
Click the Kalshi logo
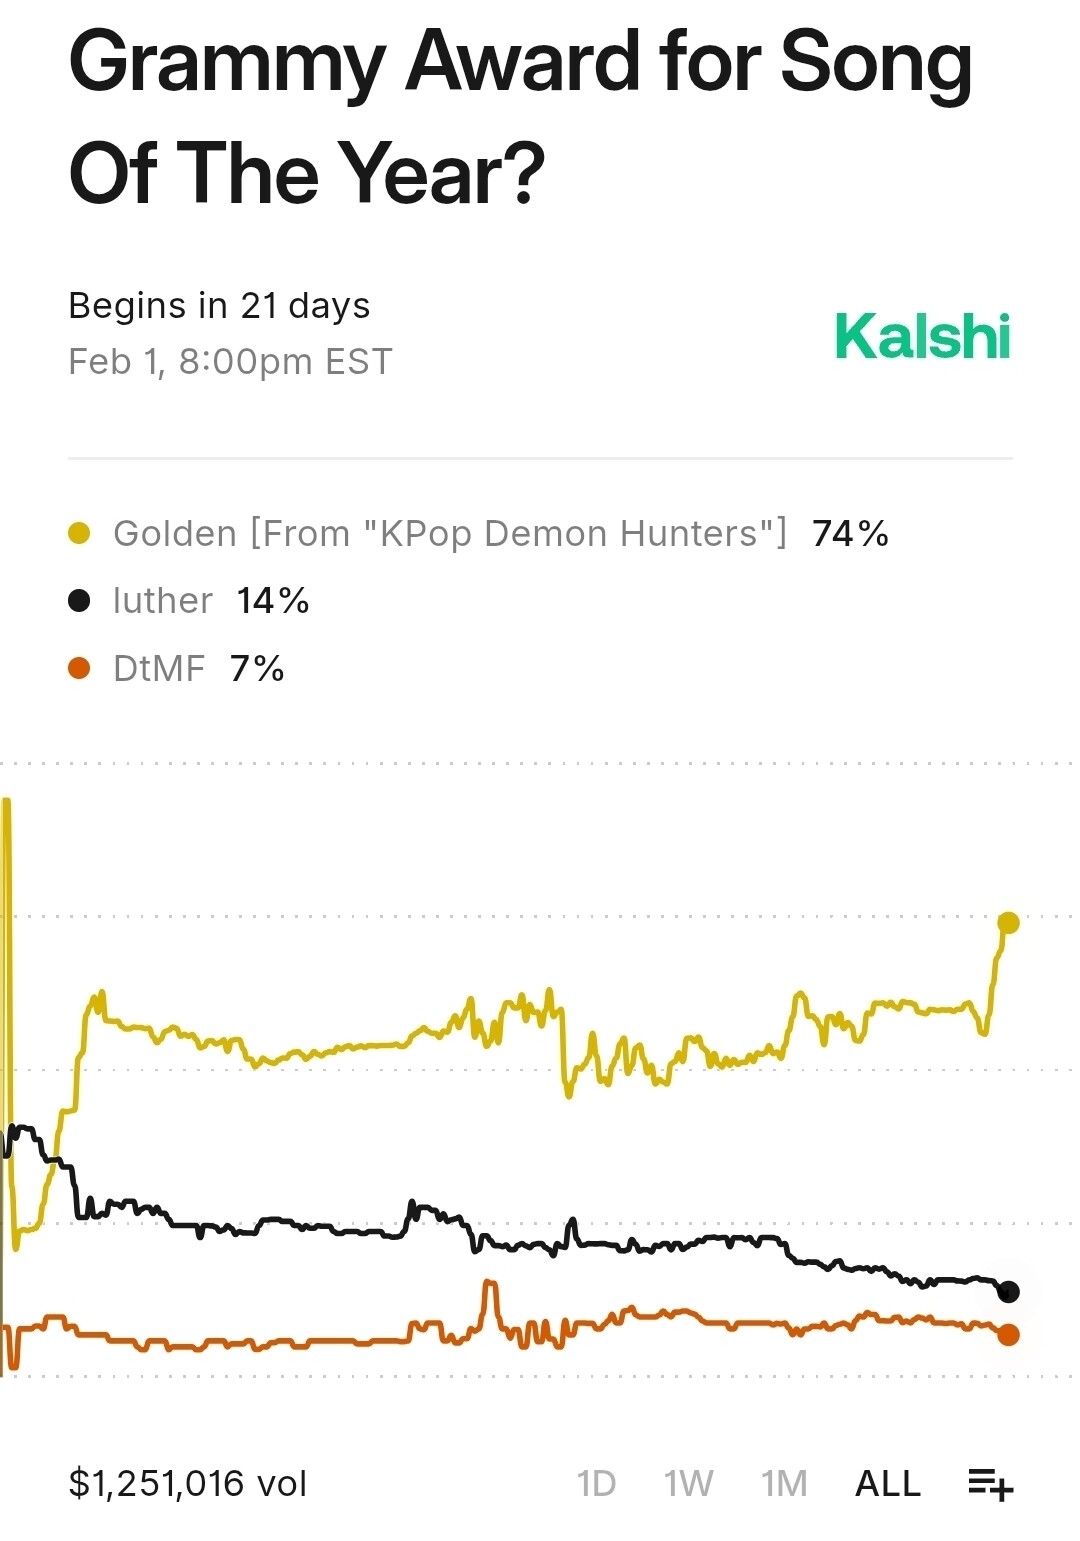point(922,336)
